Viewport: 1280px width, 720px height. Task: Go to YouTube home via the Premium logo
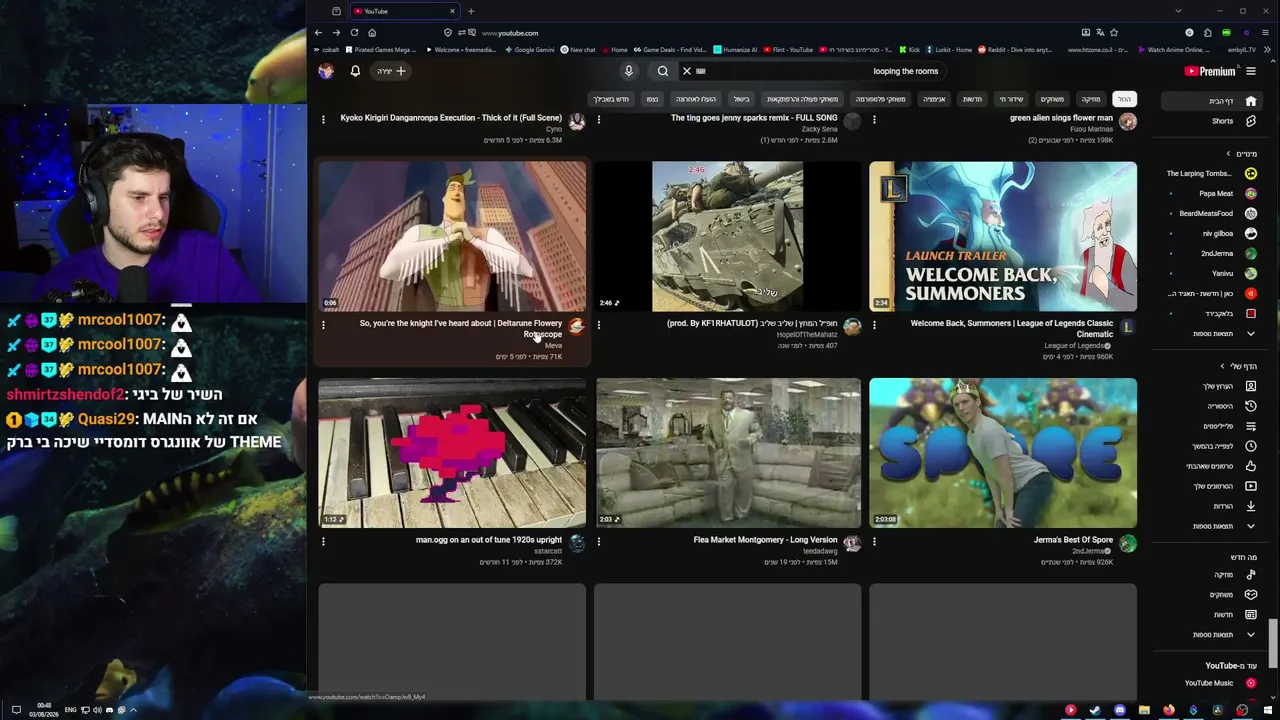[x=1210, y=71]
